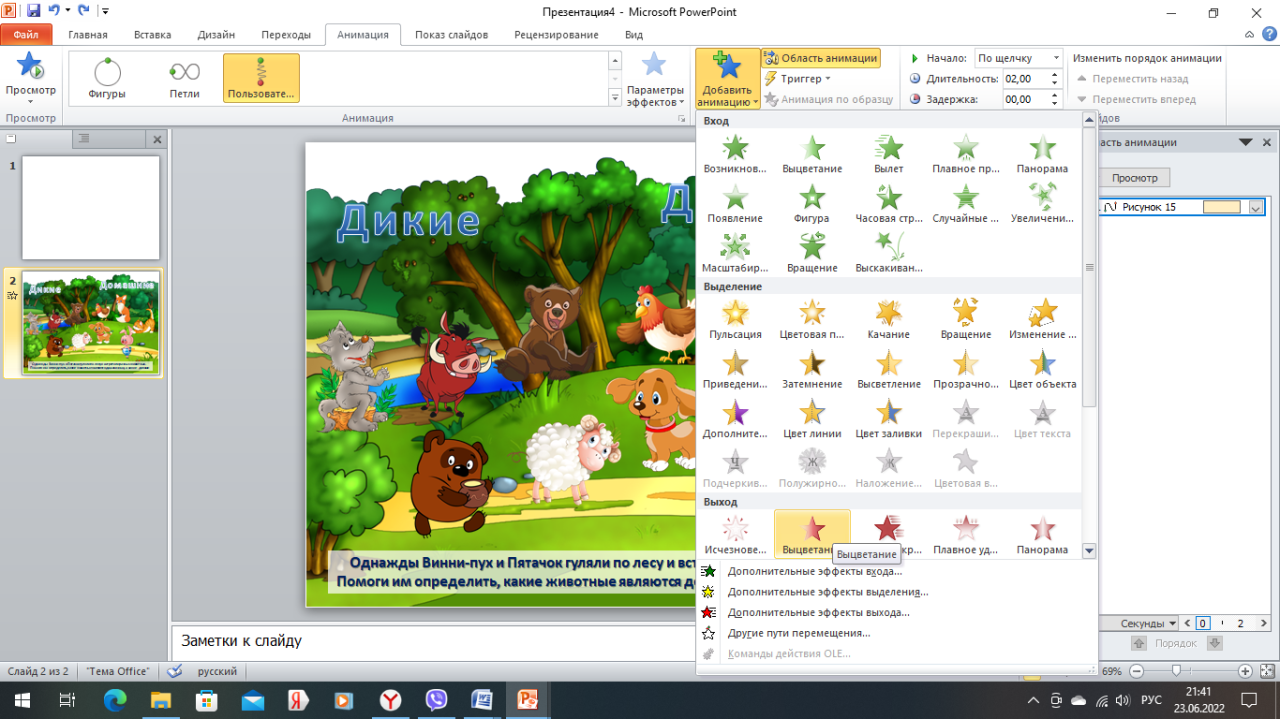Viewport: 1280px width, 719px height.
Task: Increase the Длительность value
Action: pos(1054,74)
